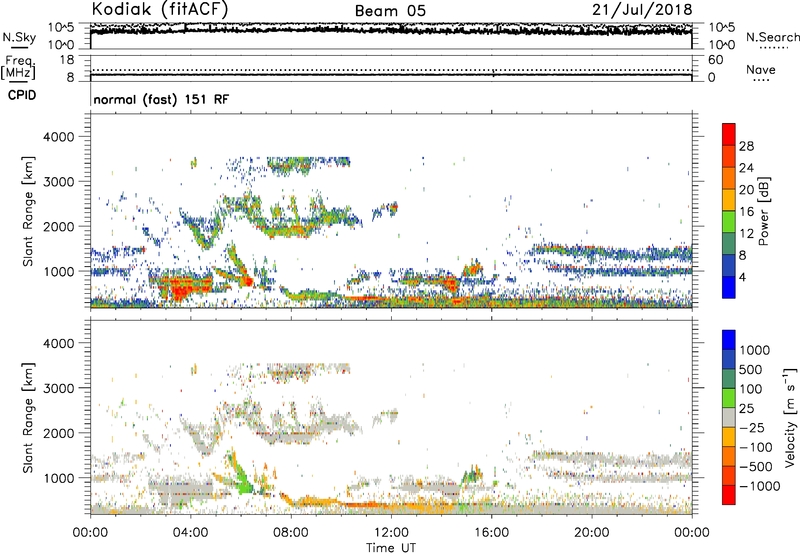Image resolution: width=800 pixels, height=554 pixels.
Task: Click the "2000" tick of the velocity panel
Action: tap(59, 433)
